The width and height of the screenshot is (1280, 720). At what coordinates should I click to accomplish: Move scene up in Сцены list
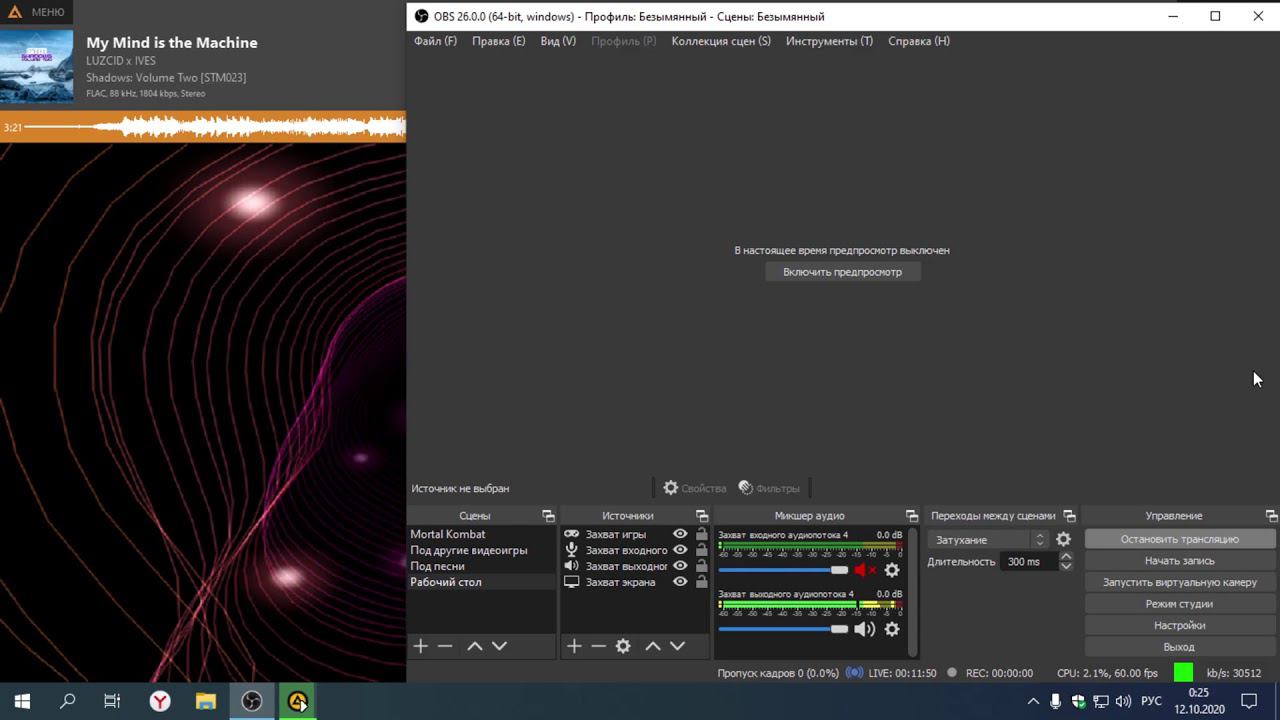pos(475,646)
